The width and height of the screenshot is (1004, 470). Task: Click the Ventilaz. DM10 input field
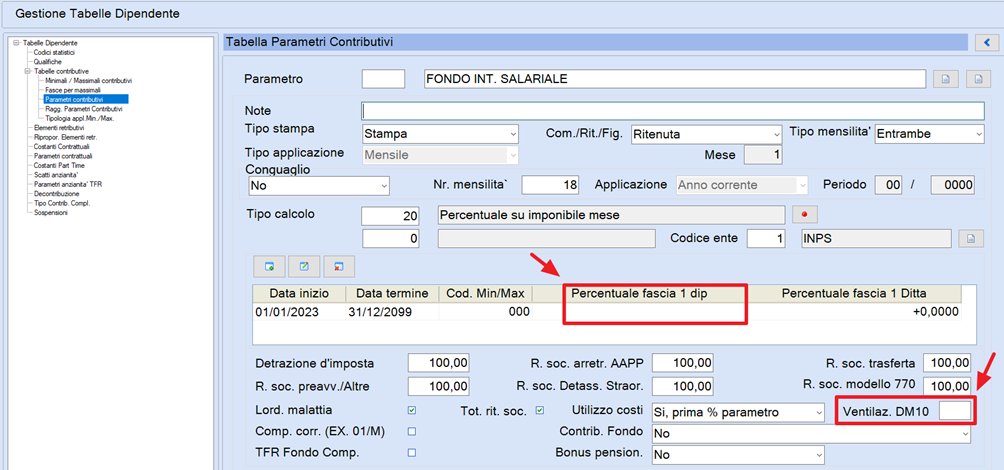pos(955,412)
